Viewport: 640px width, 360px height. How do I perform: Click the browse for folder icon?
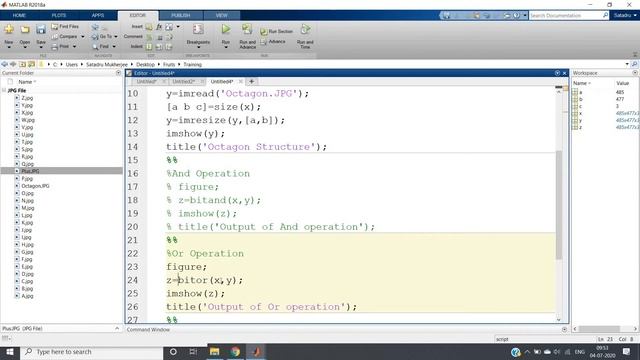31,64
